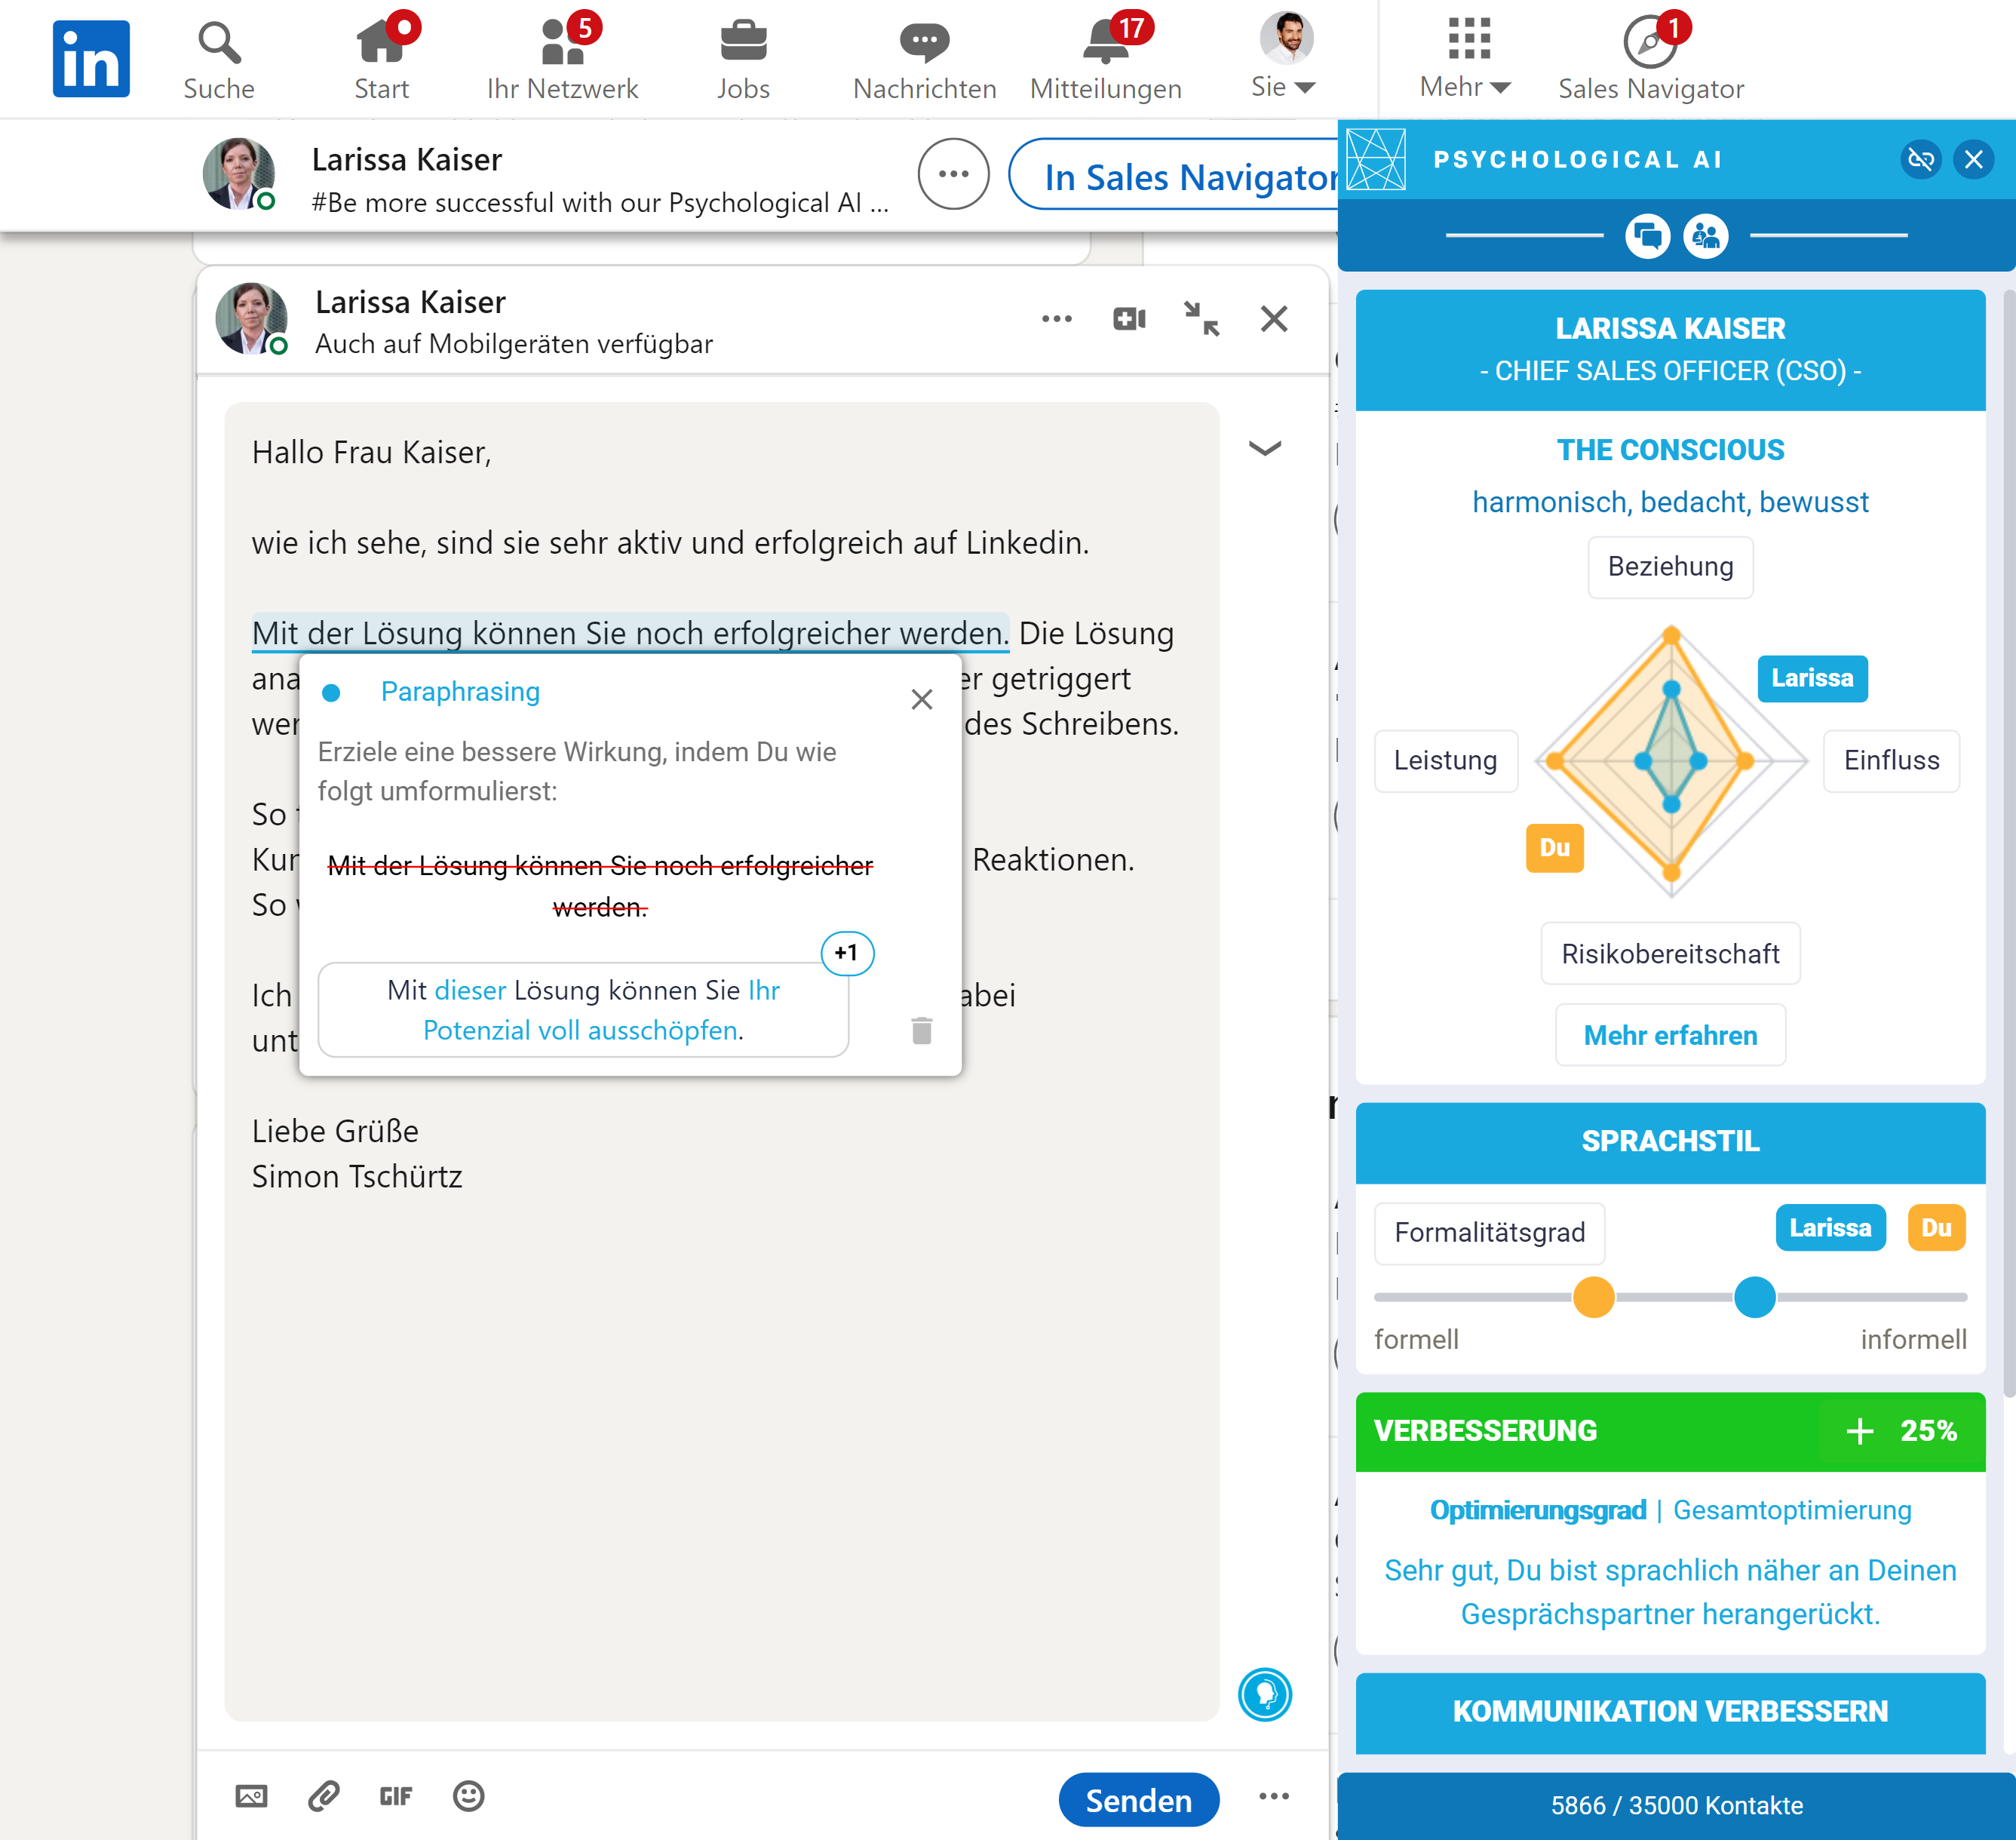
Task: Attach an image to the message
Action: (x=251, y=1796)
